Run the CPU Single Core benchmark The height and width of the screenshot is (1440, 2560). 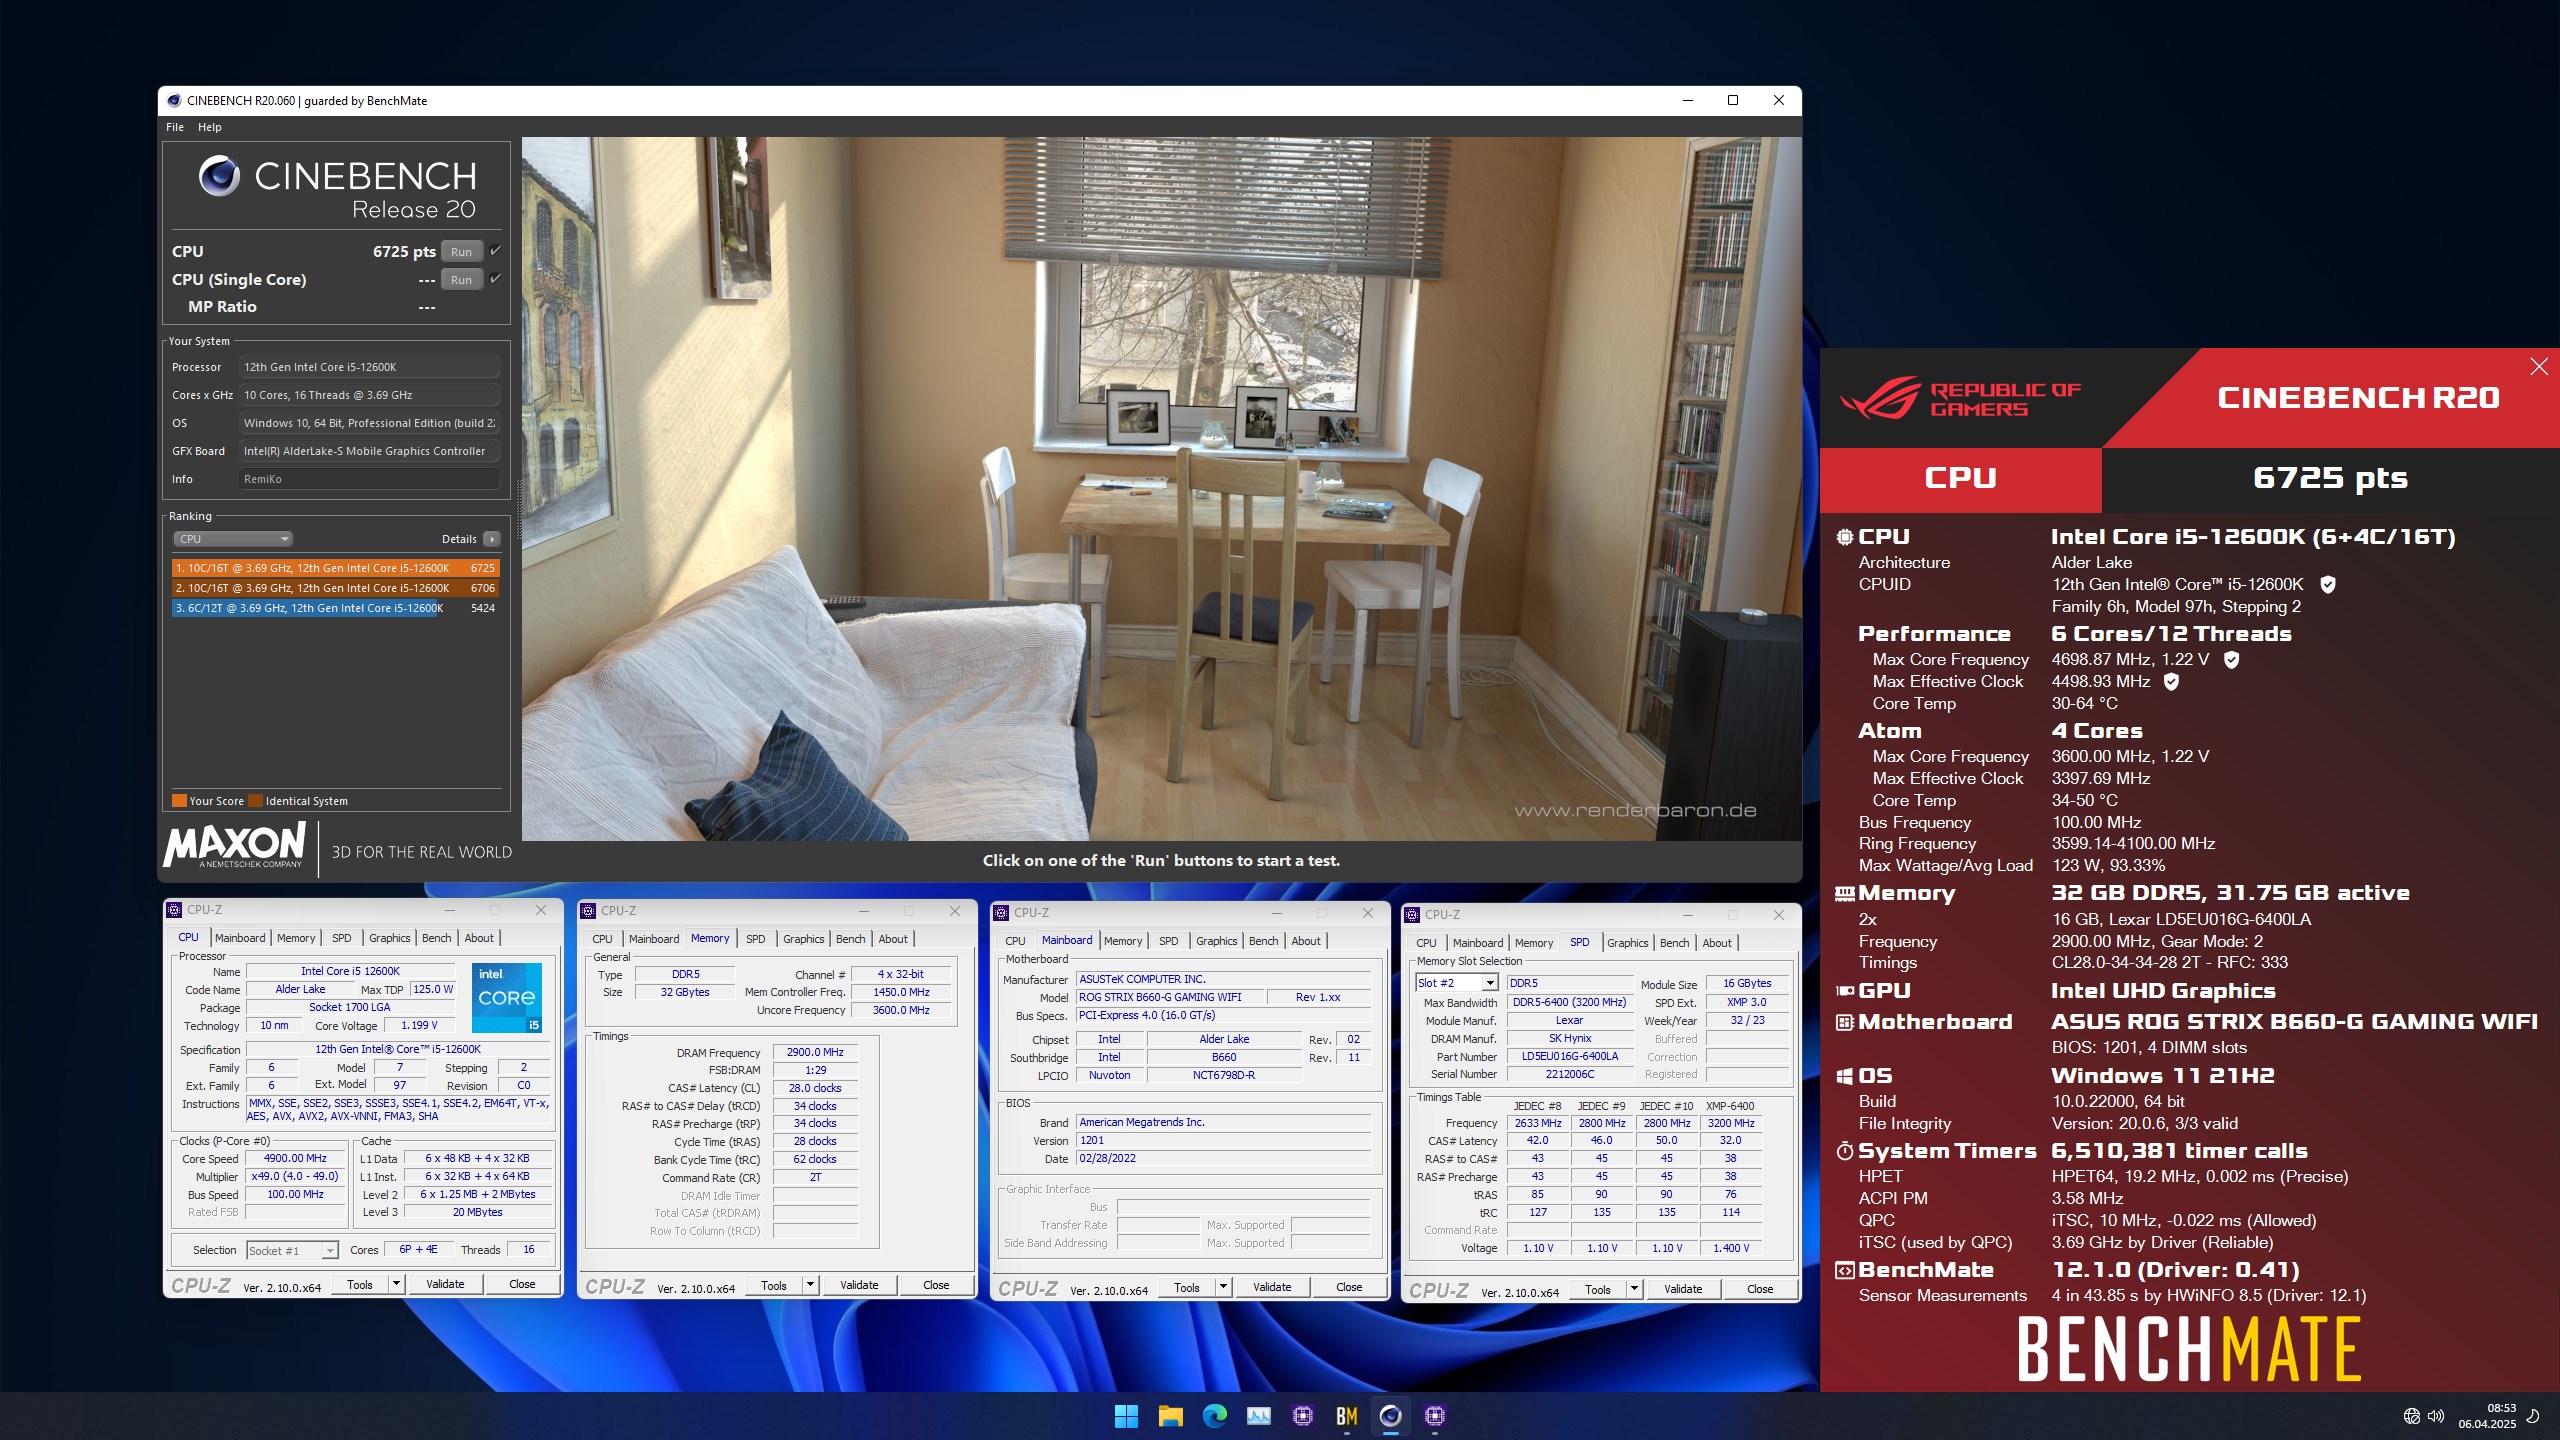click(x=461, y=280)
